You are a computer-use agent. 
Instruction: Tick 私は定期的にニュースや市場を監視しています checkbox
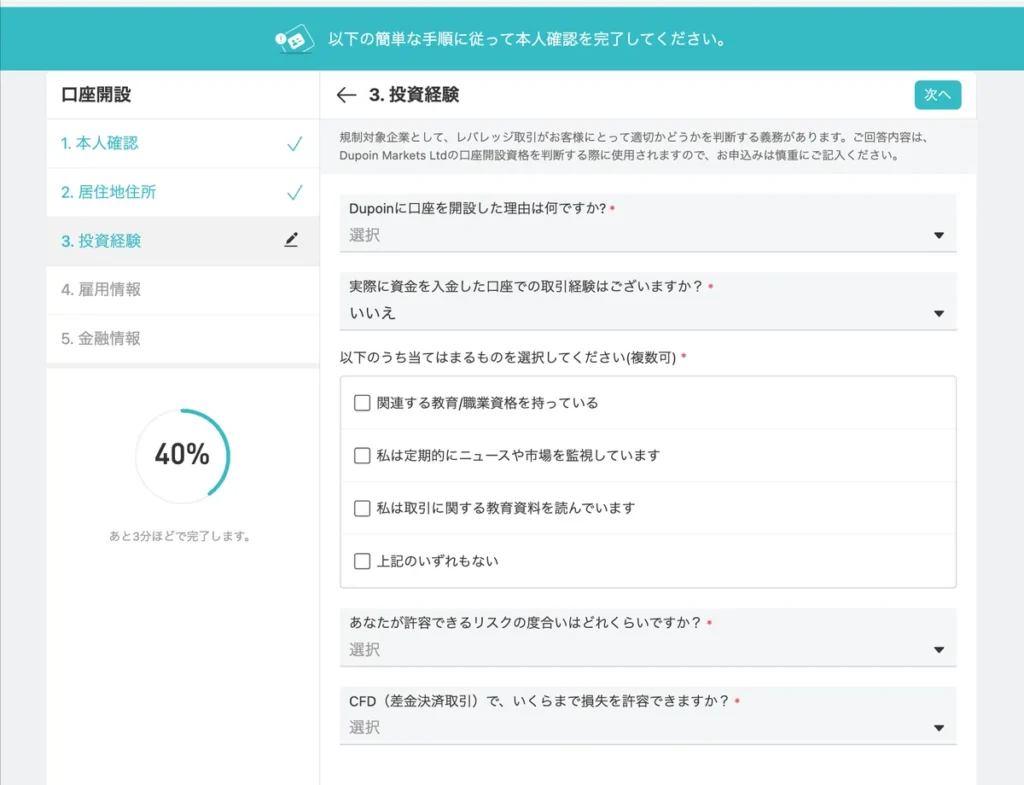click(362, 456)
